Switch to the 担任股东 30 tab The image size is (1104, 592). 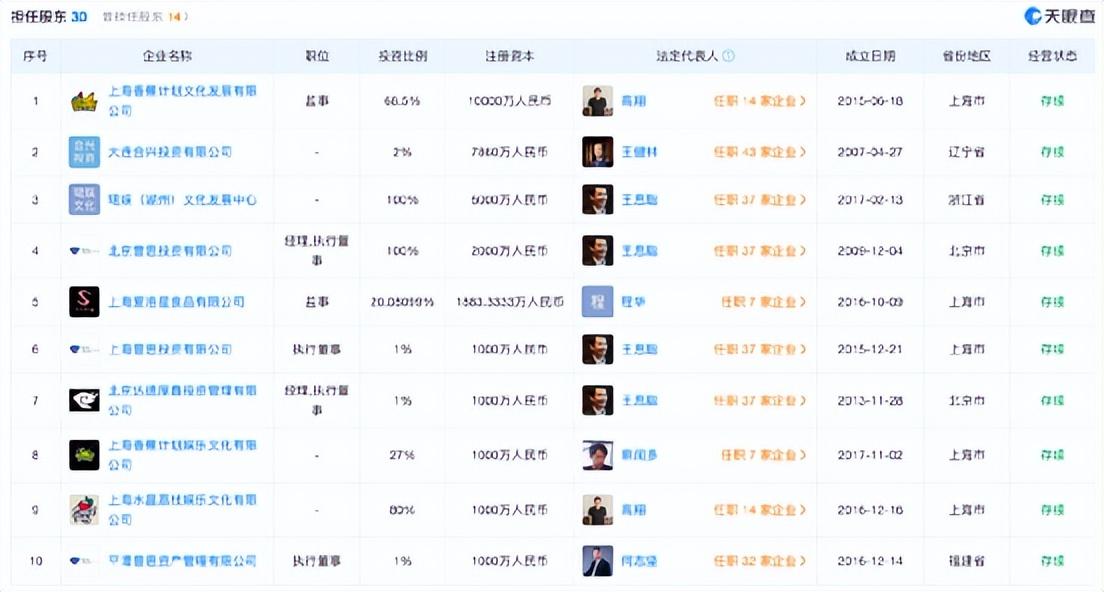click(x=49, y=17)
